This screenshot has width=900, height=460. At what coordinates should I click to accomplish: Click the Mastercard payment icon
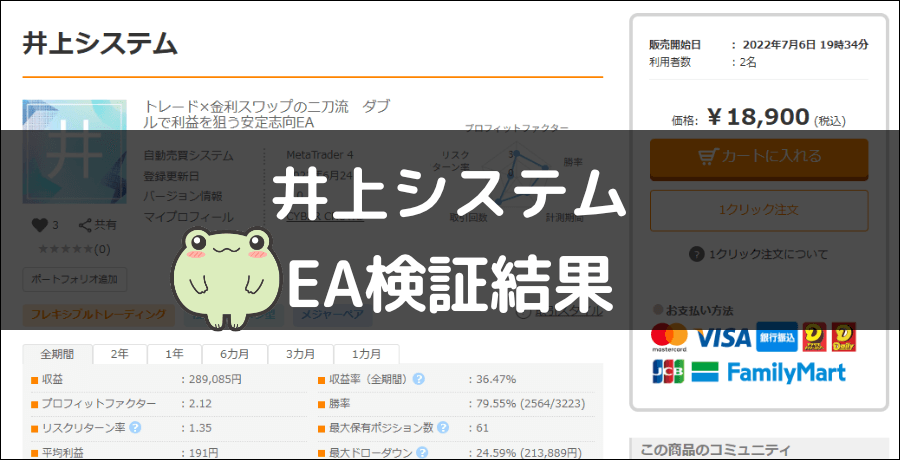[x=668, y=338]
